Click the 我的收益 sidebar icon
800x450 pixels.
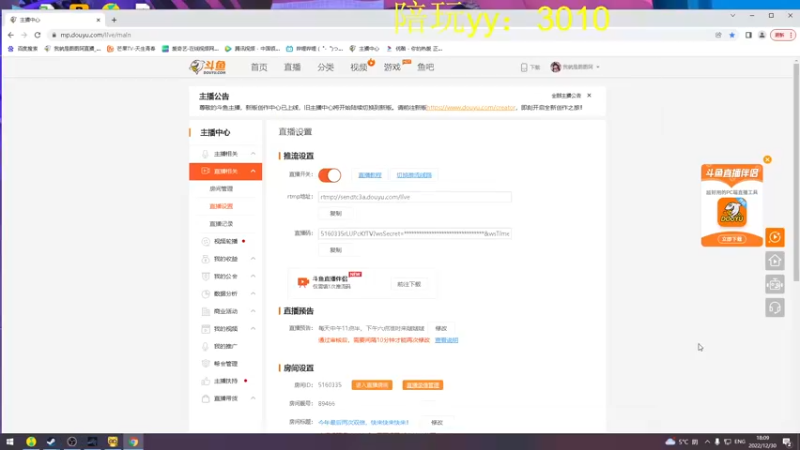click(x=206, y=259)
